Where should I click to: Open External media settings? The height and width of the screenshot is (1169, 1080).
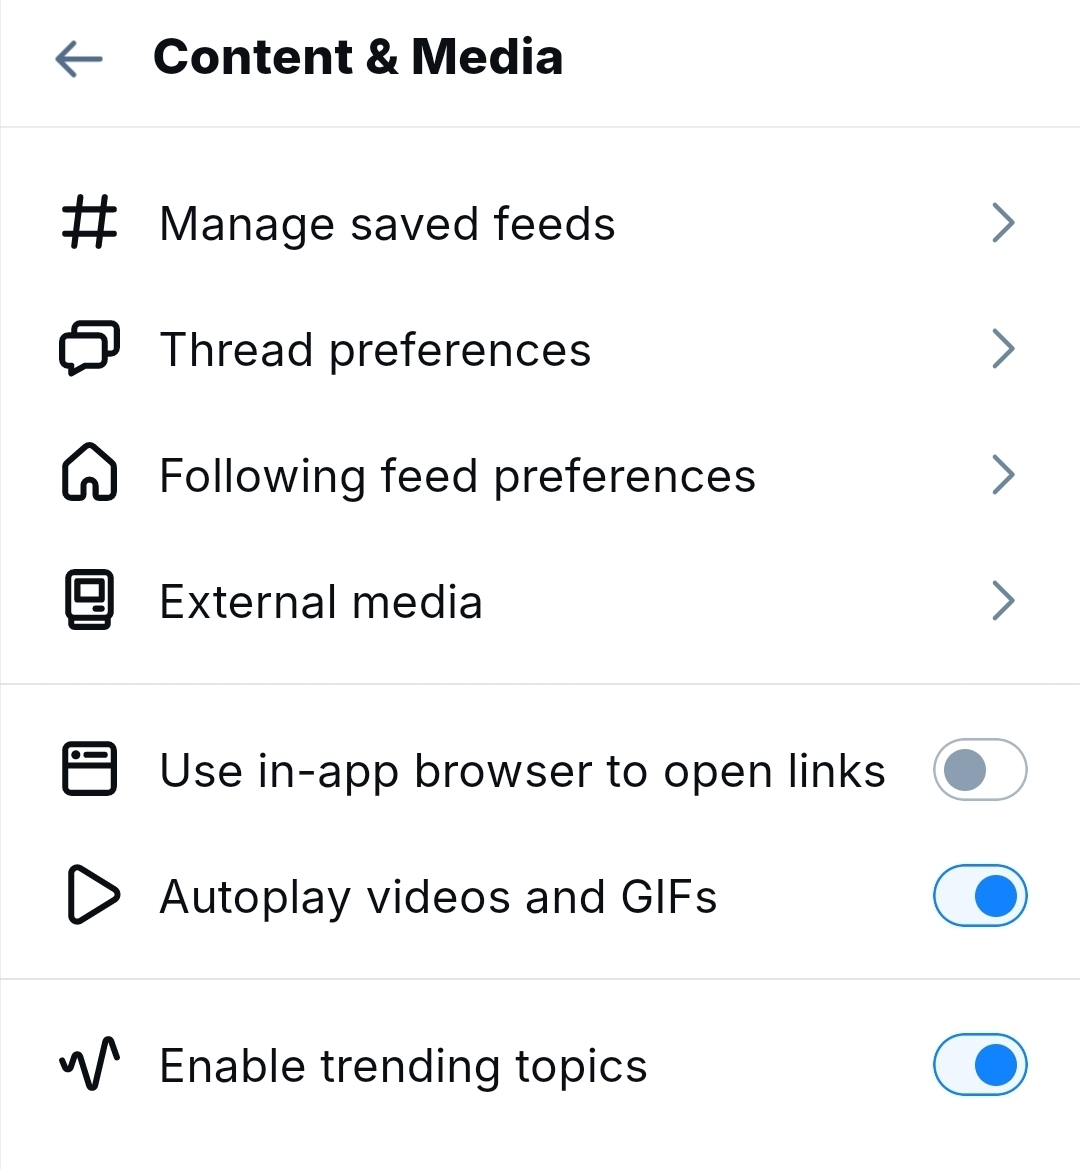321,602
